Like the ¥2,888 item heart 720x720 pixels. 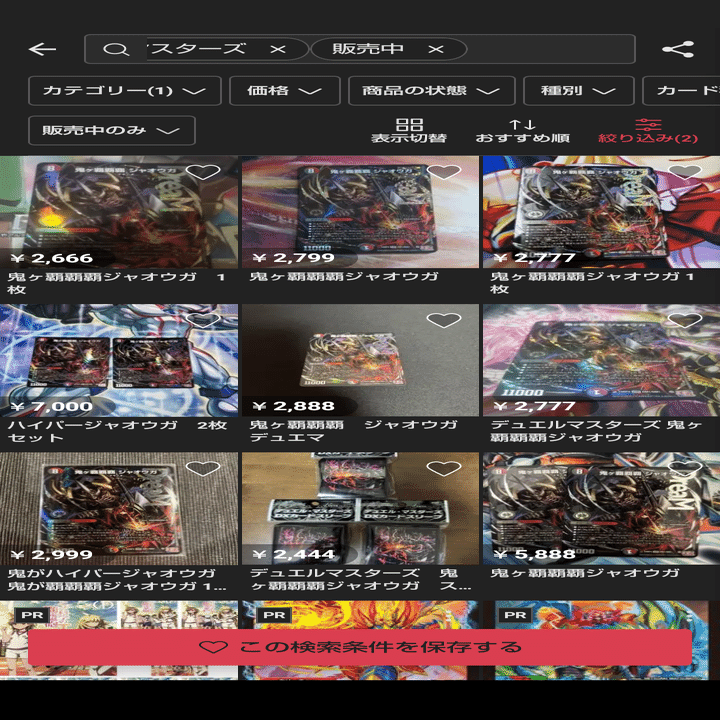(444, 320)
